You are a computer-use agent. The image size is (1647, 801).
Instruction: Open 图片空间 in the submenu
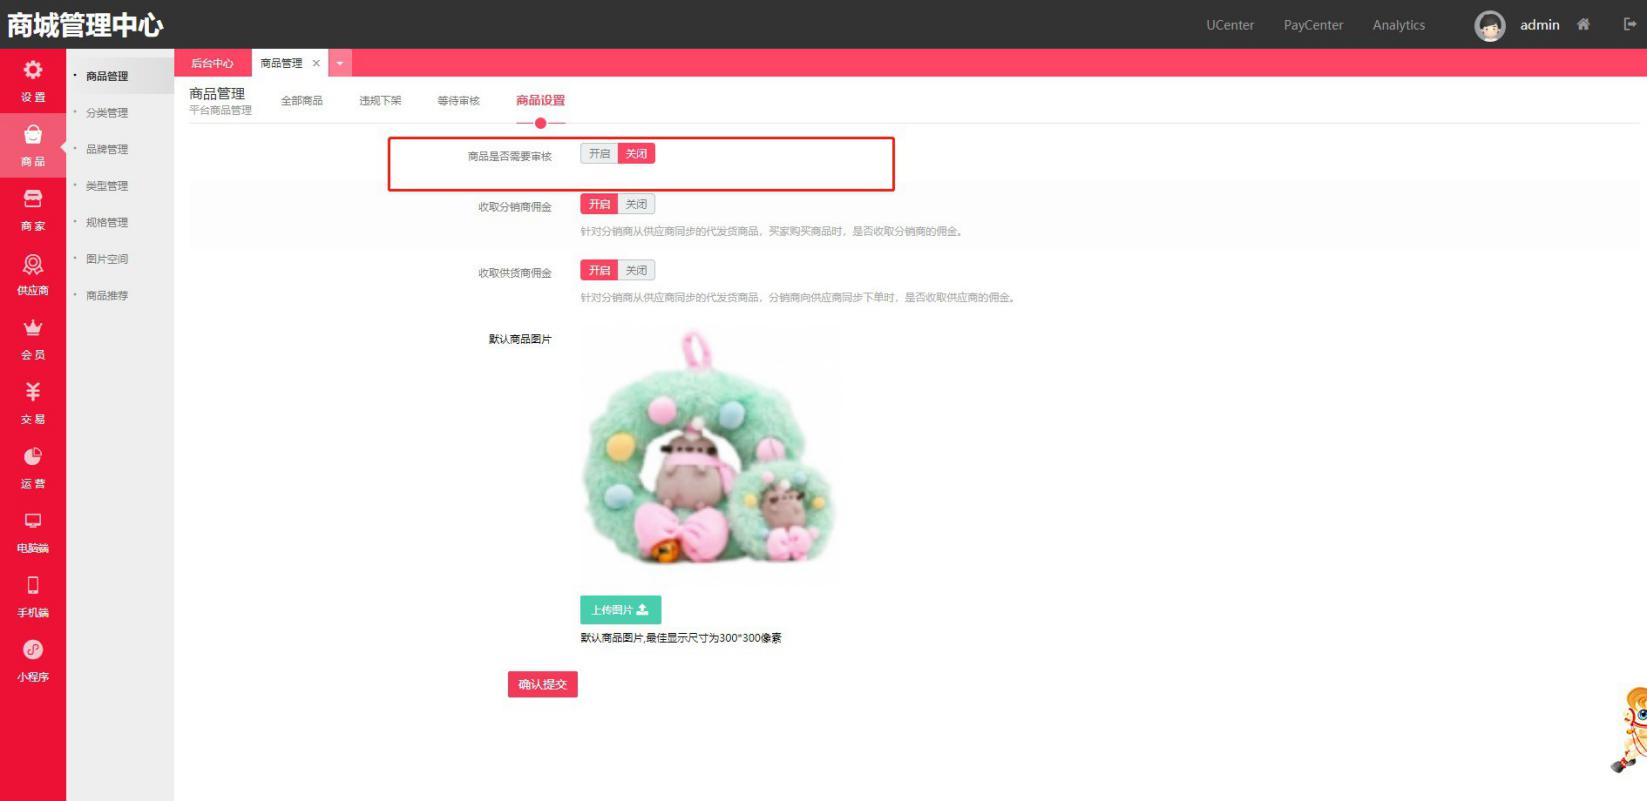(x=107, y=259)
